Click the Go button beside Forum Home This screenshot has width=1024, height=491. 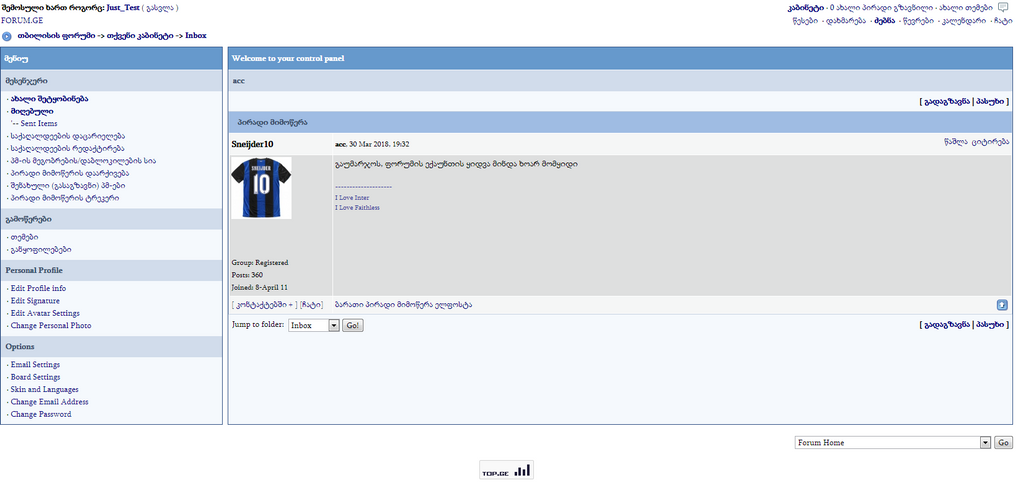point(1004,443)
